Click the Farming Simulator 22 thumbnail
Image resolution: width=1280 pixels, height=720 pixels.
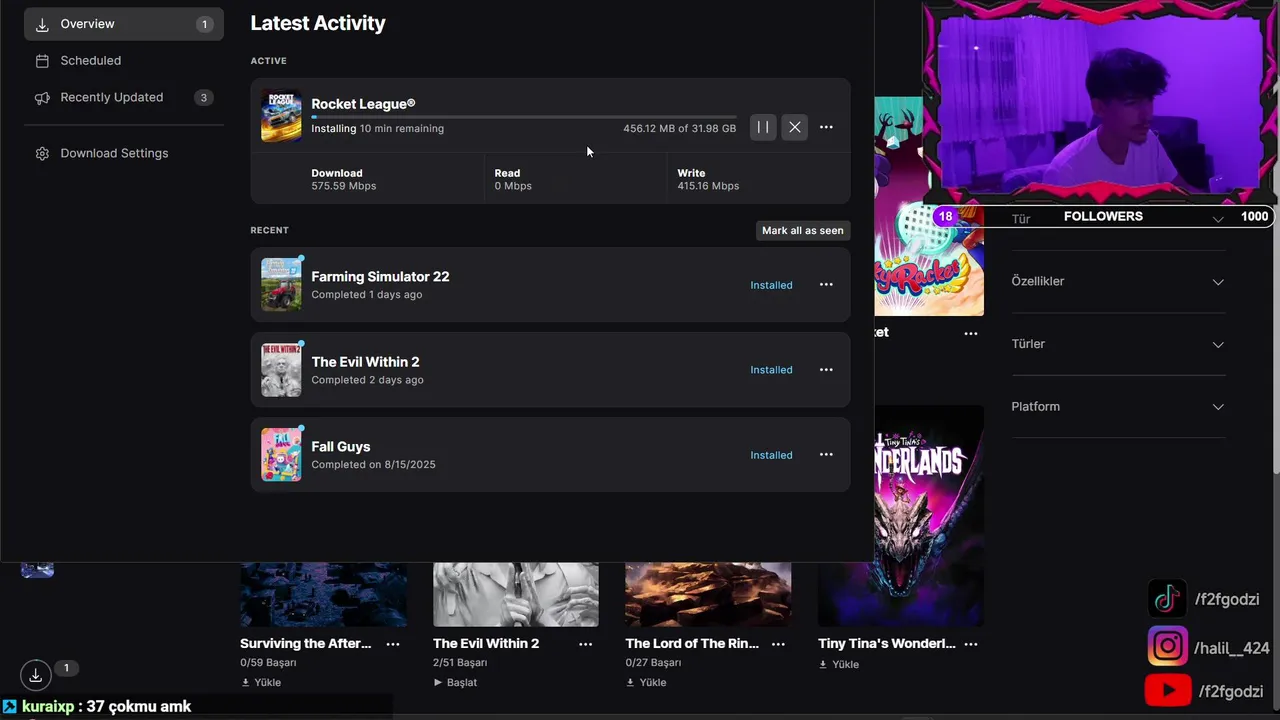click(x=281, y=285)
